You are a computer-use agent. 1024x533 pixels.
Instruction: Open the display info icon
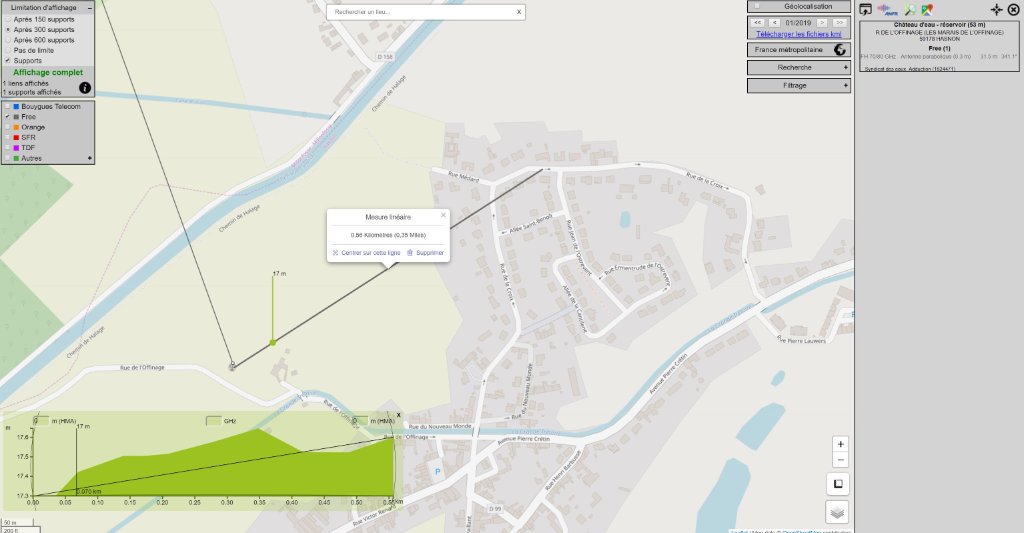85,88
